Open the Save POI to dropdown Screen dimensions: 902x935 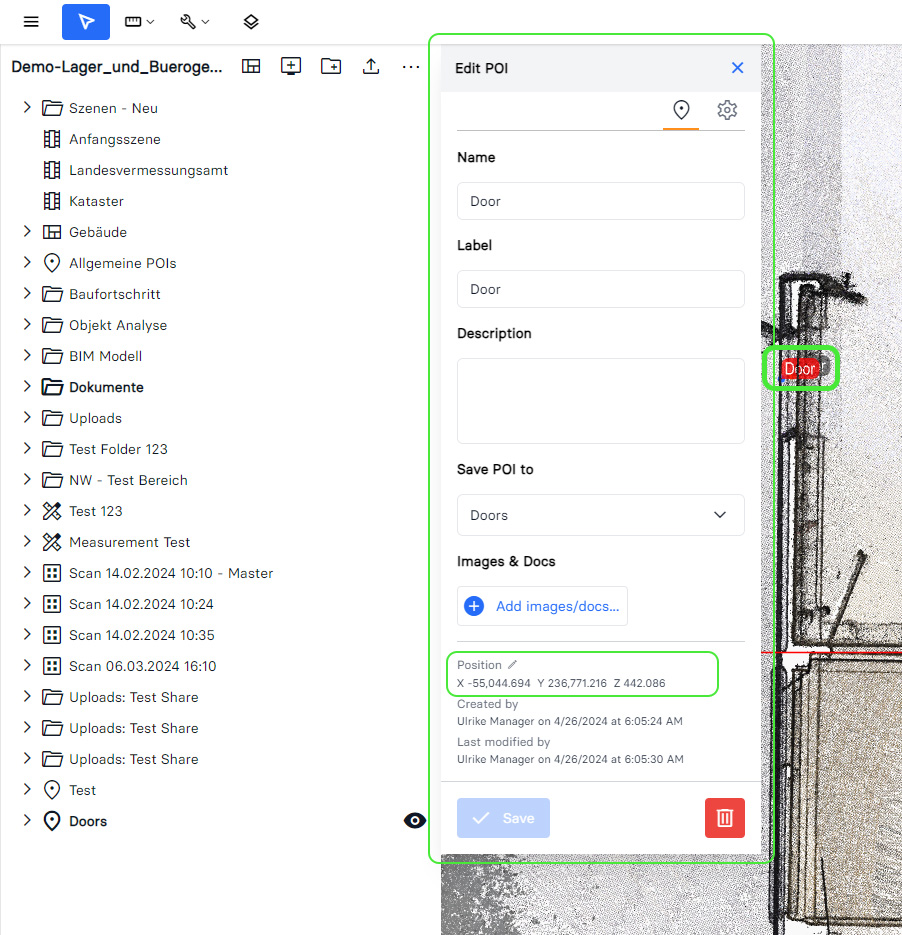pos(600,515)
